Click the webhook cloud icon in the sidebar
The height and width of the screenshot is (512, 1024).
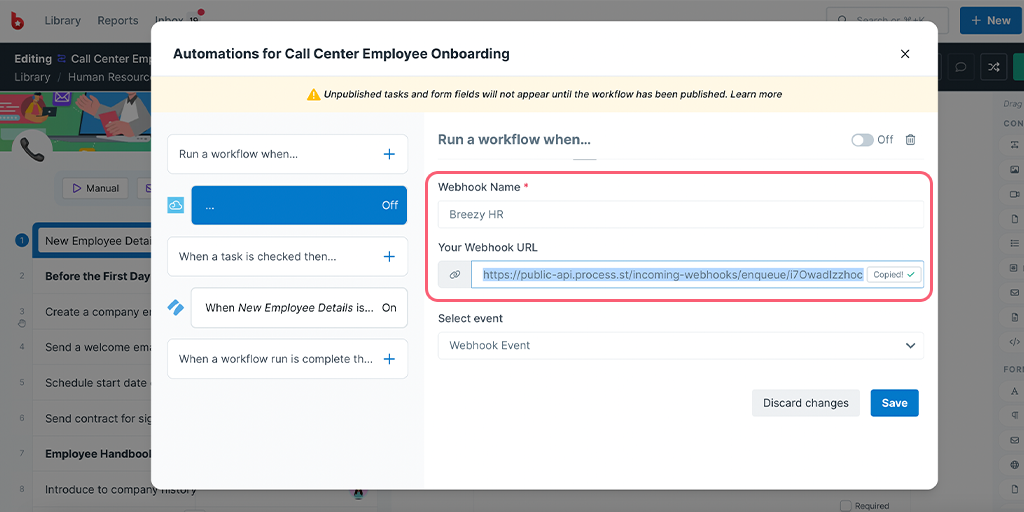pos(176,205)
